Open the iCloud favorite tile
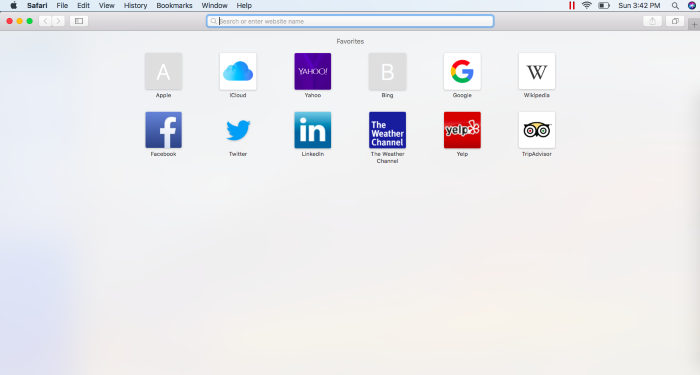The image size is (700, 375). pos(238,71)
